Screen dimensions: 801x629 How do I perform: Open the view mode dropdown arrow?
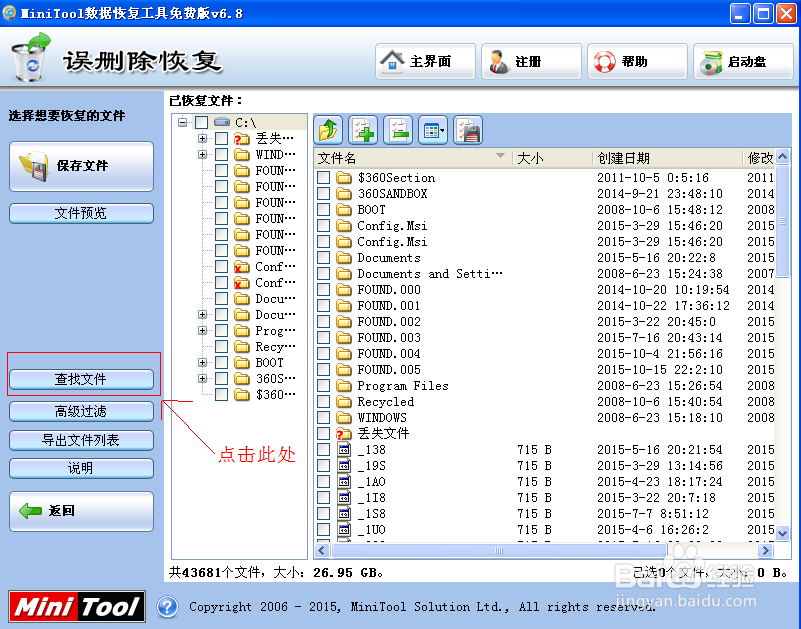(x=443, y=128)
